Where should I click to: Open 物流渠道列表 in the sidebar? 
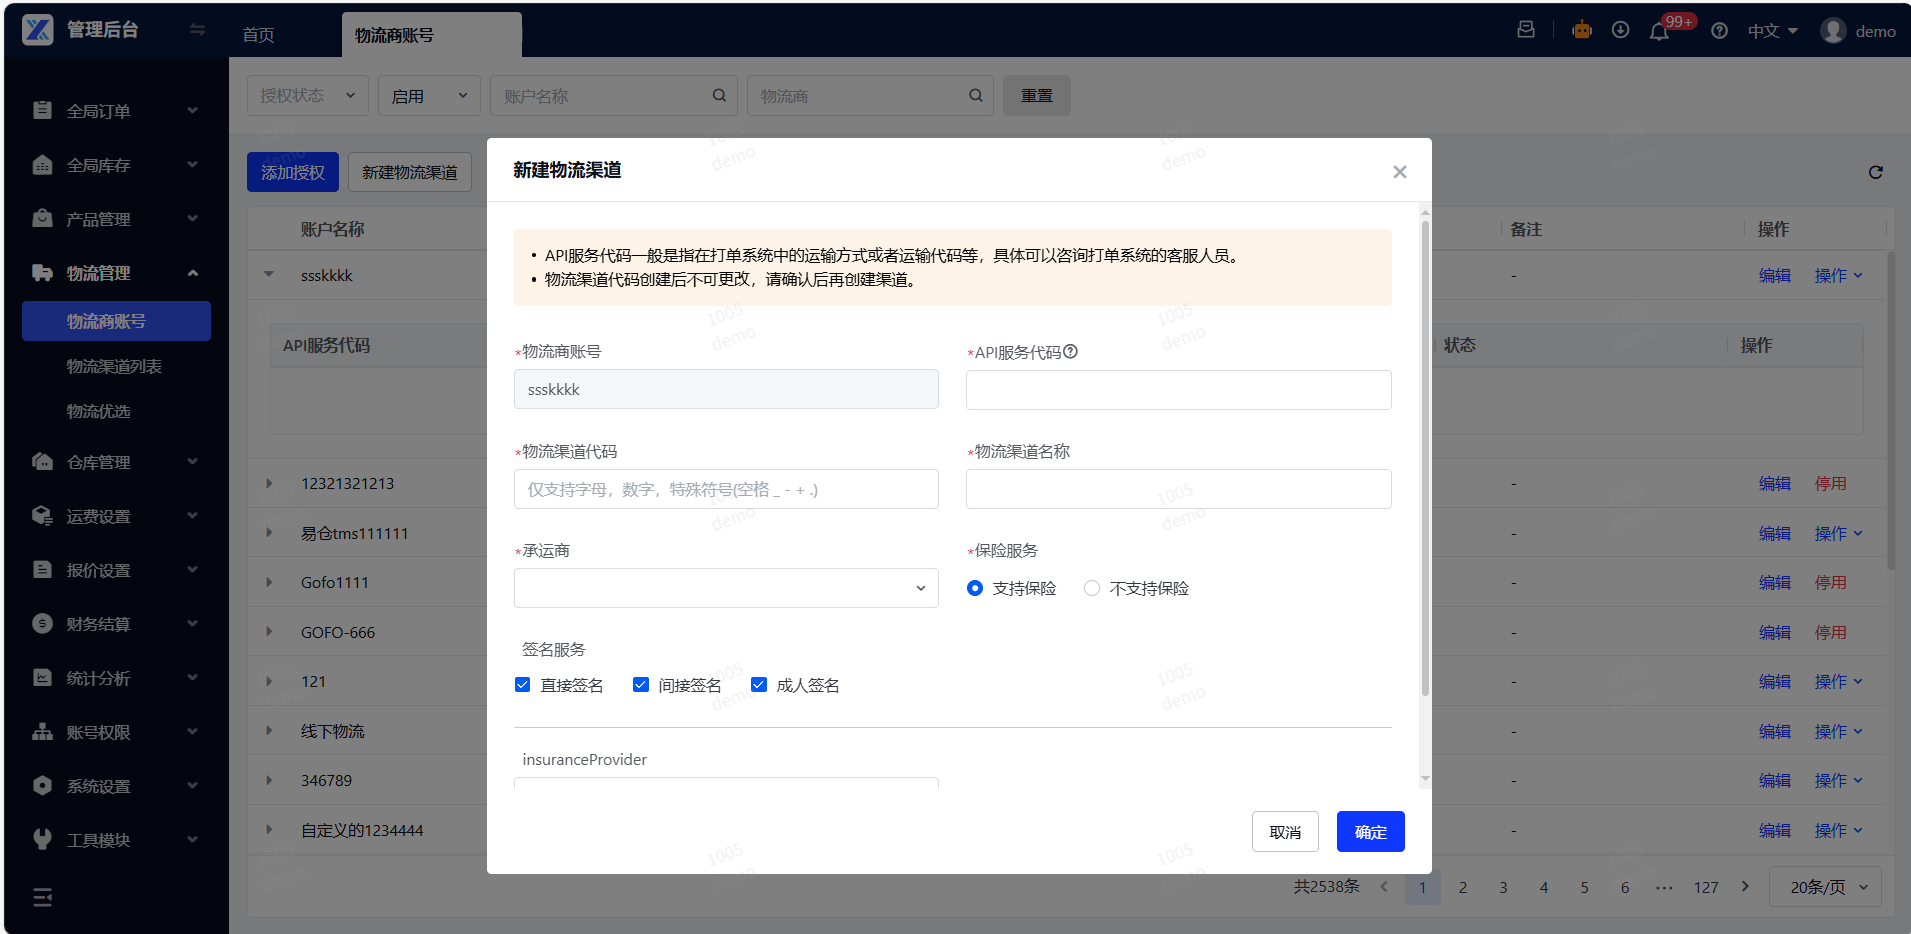click(115, 366)
